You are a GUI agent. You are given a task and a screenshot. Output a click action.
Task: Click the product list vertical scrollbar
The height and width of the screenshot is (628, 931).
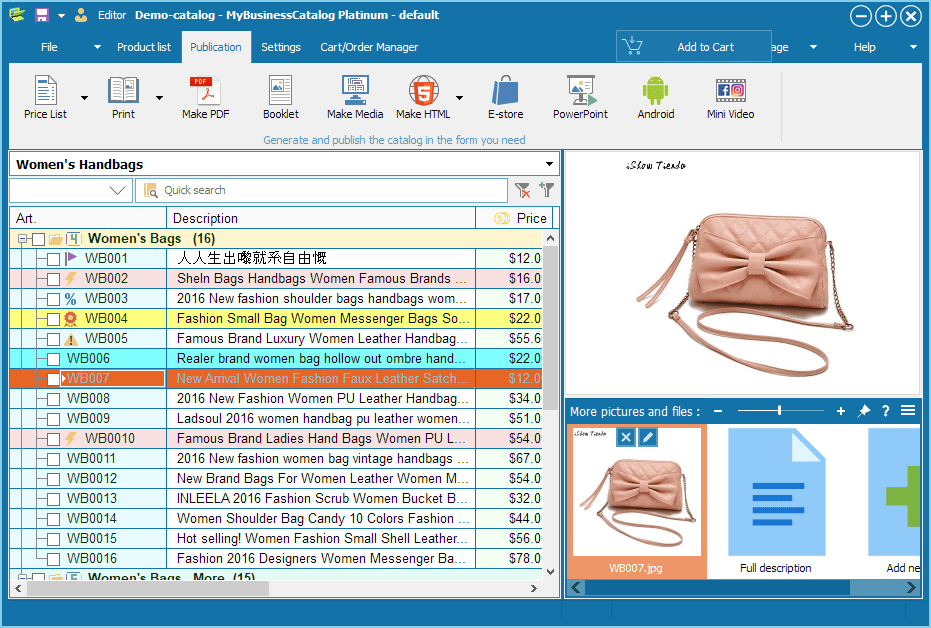[x=550, y=326]
